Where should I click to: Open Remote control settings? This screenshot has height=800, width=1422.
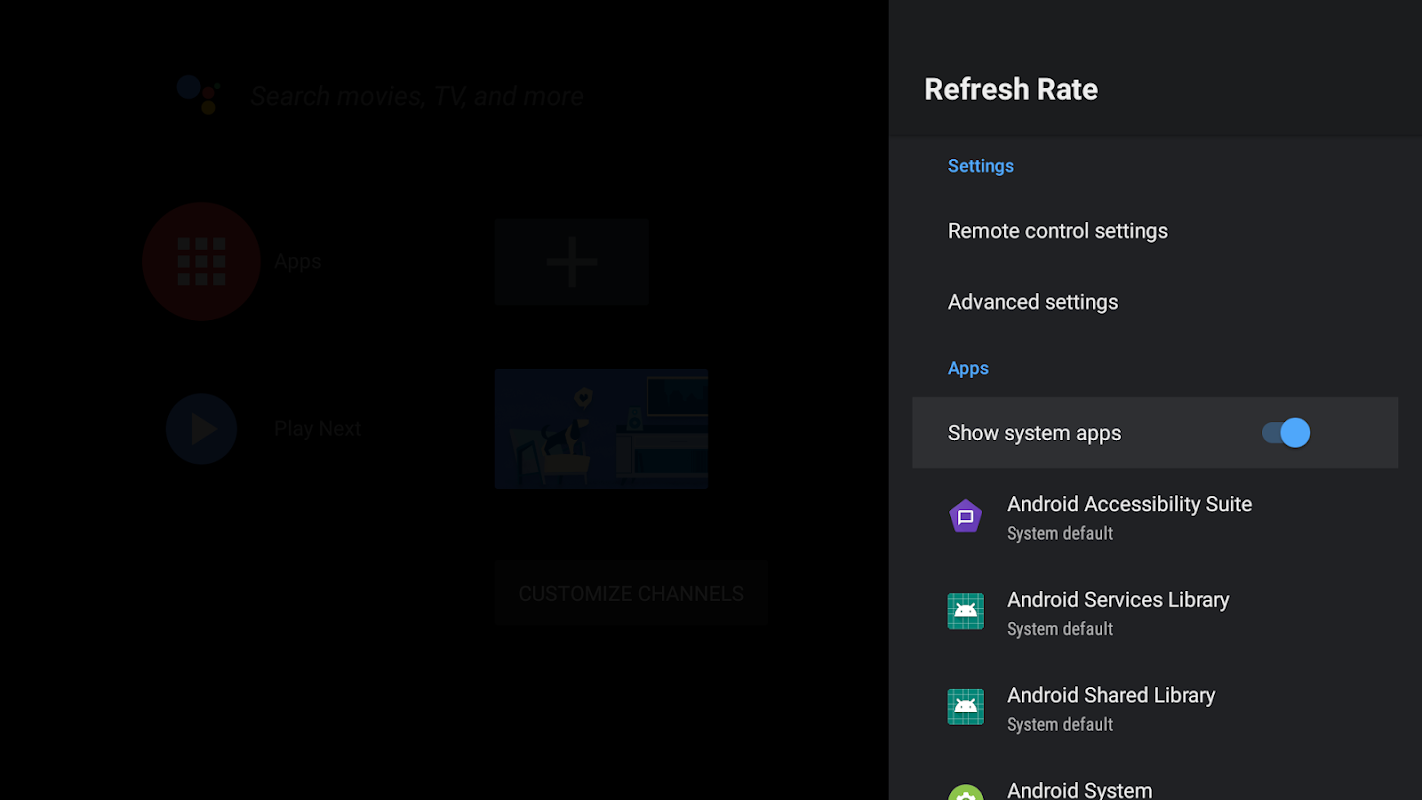click(x=1057, y=231)
